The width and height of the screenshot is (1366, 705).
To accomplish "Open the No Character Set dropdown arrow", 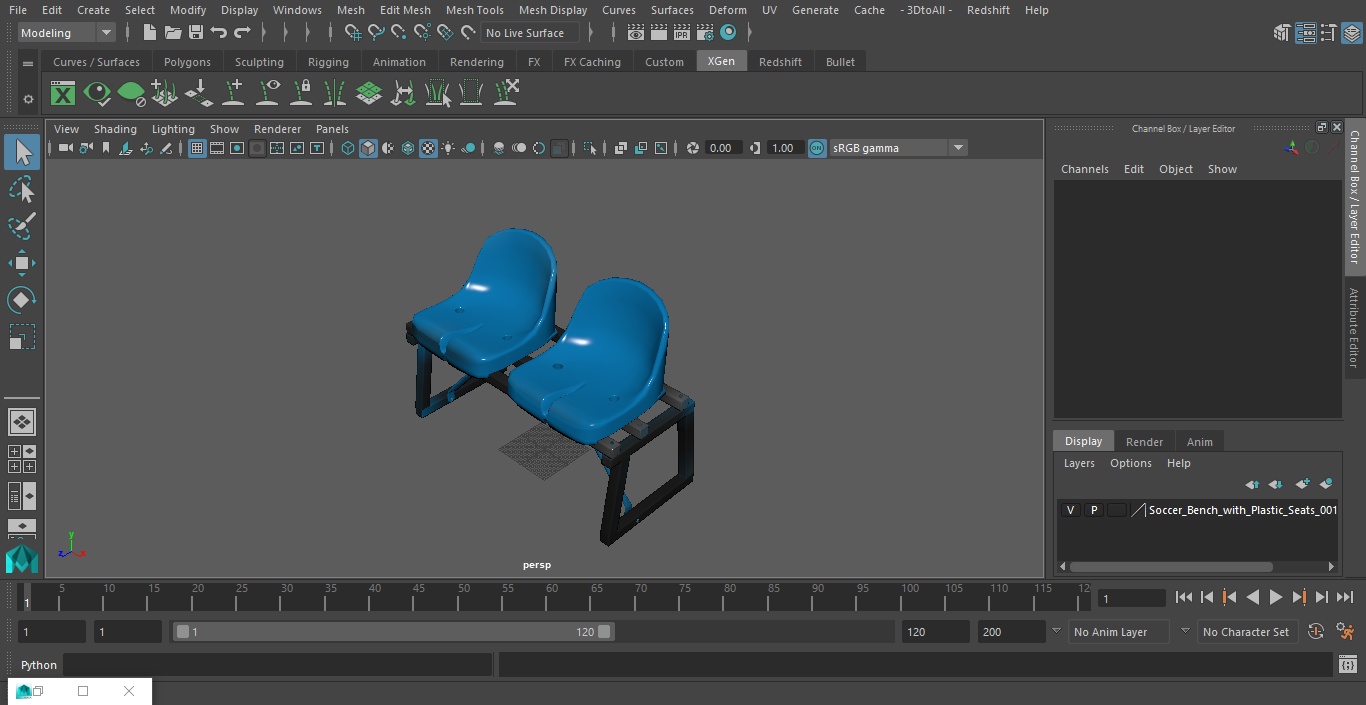I will [1185, 631].
